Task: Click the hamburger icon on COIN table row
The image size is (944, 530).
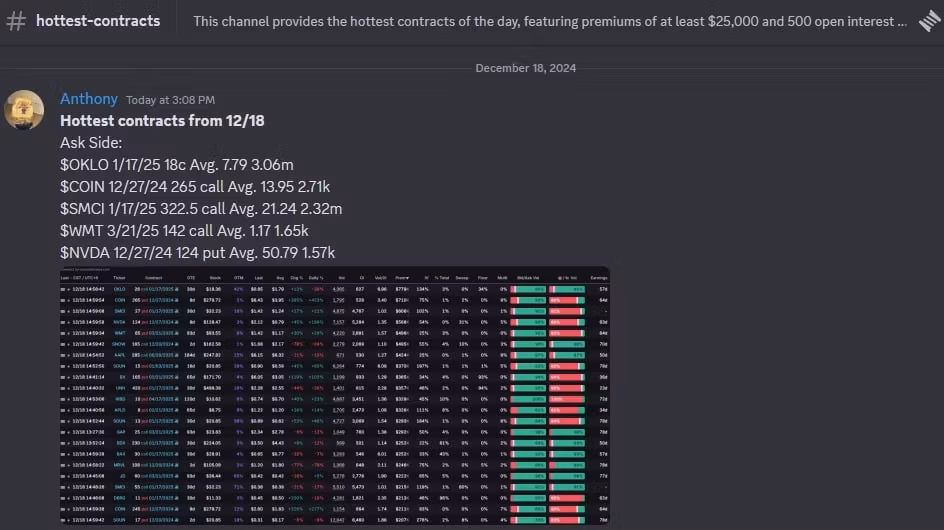Action: [x=63, y=300]
